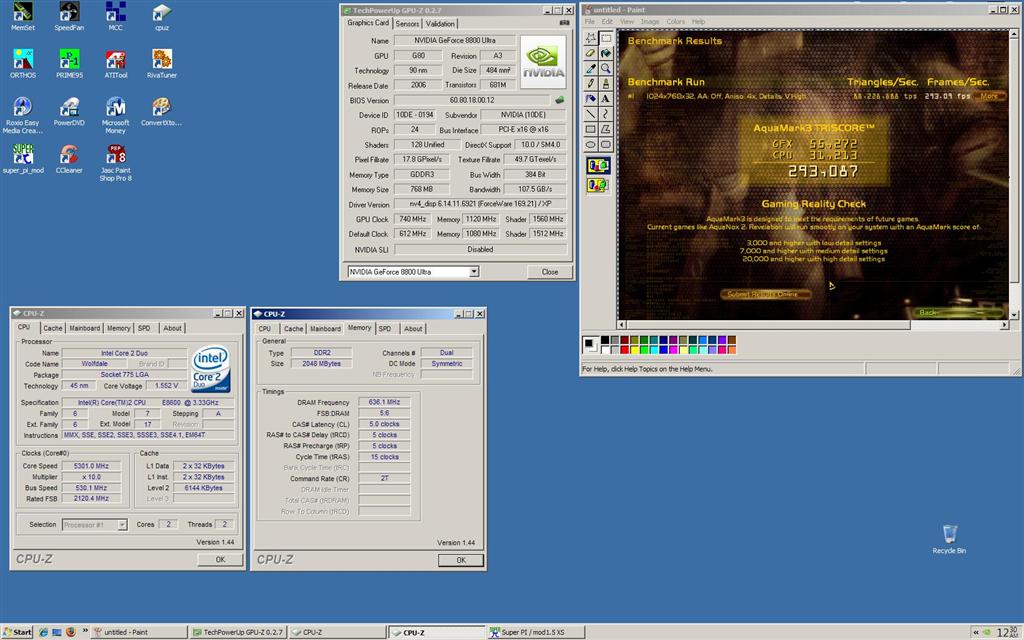Pick the red color swatch in Paint palette

625,349
